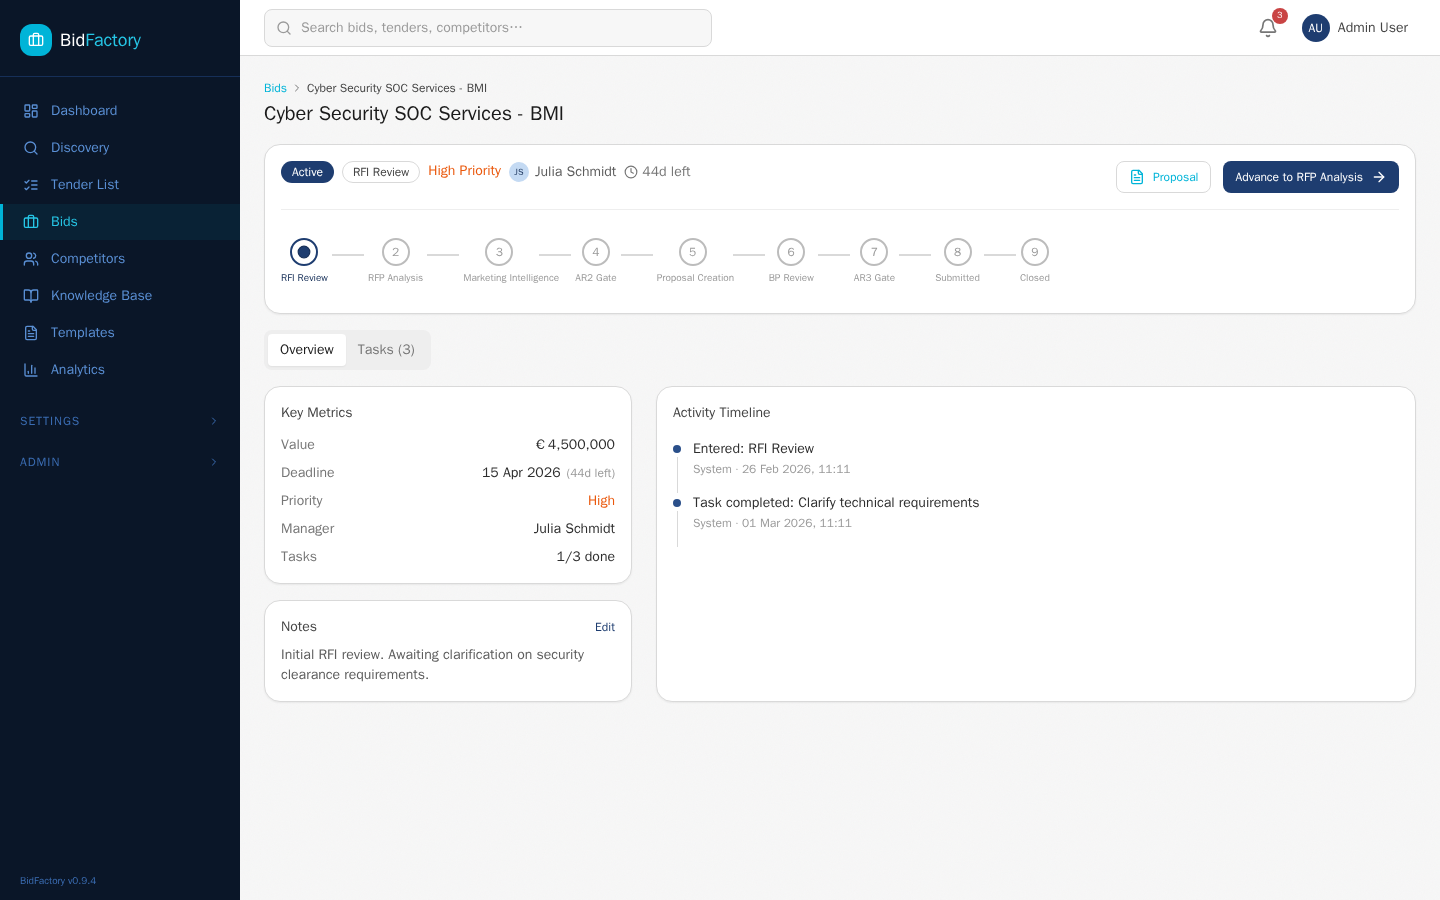Open the Admin User account menu

[x=1355, y=28]
